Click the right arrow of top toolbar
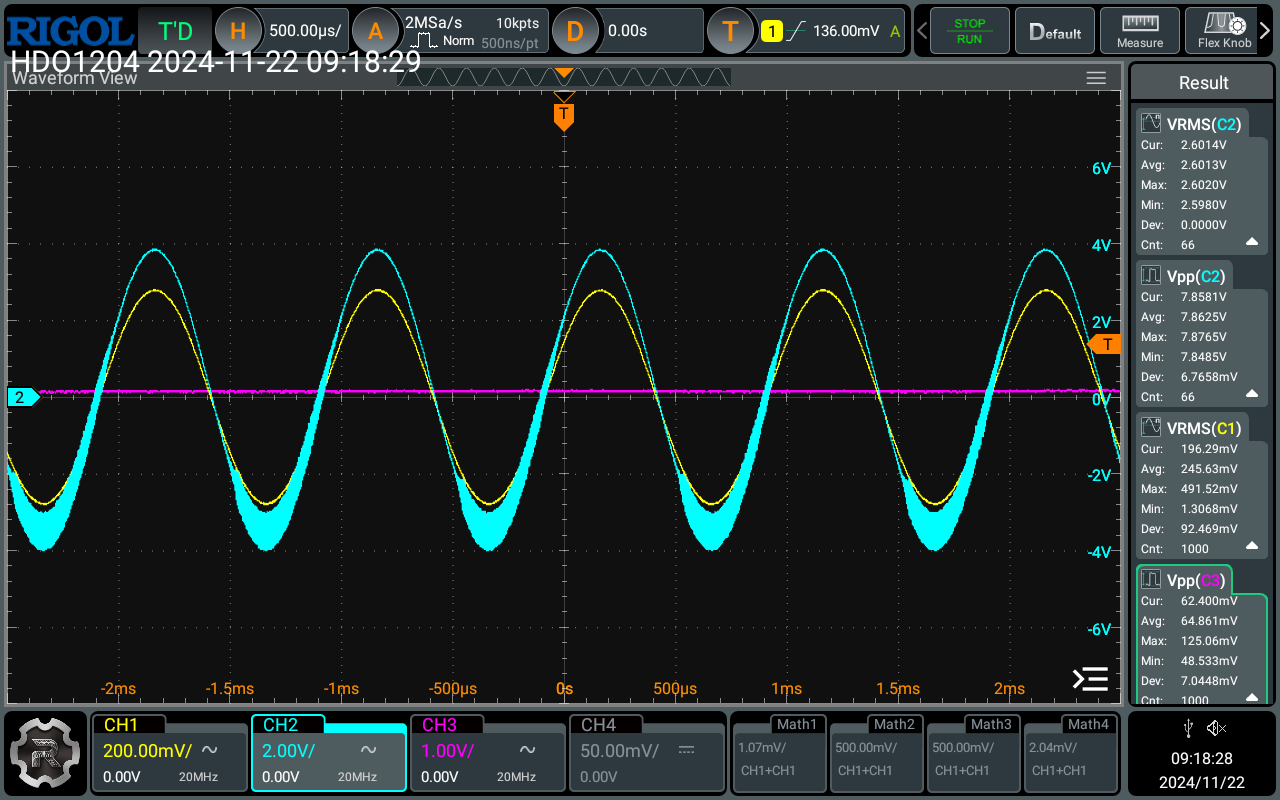The width and height of the screenshot is (1280, 800). (1265, 31)
